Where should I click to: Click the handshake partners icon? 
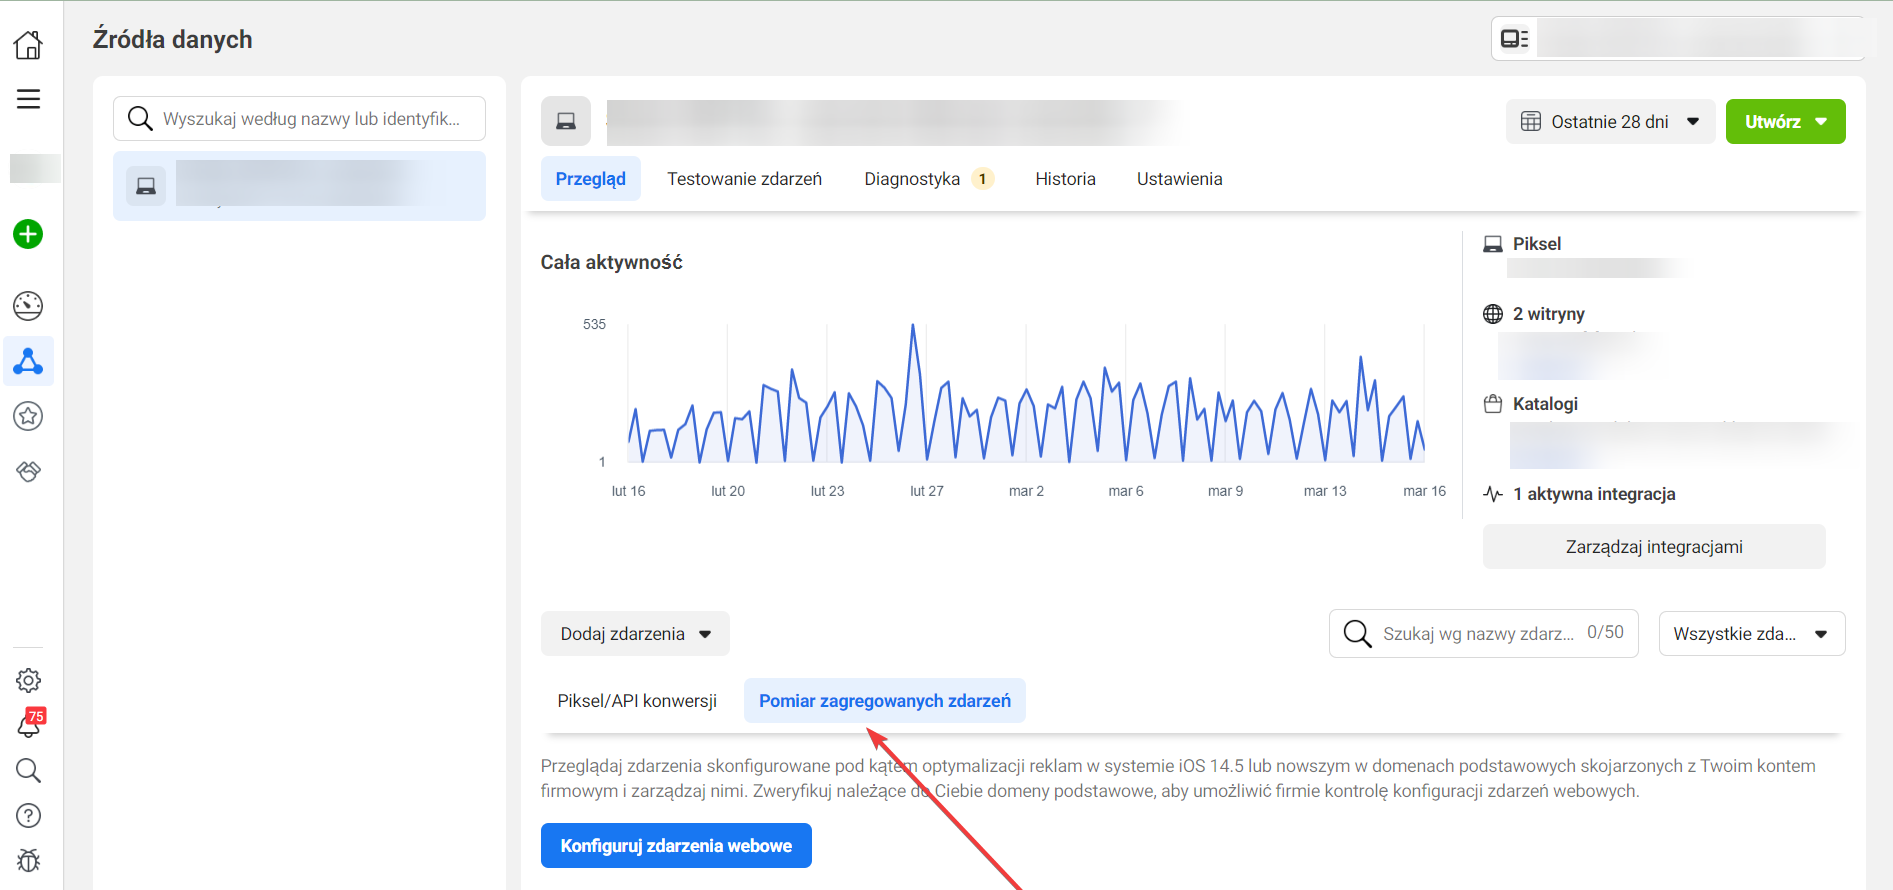28,471
